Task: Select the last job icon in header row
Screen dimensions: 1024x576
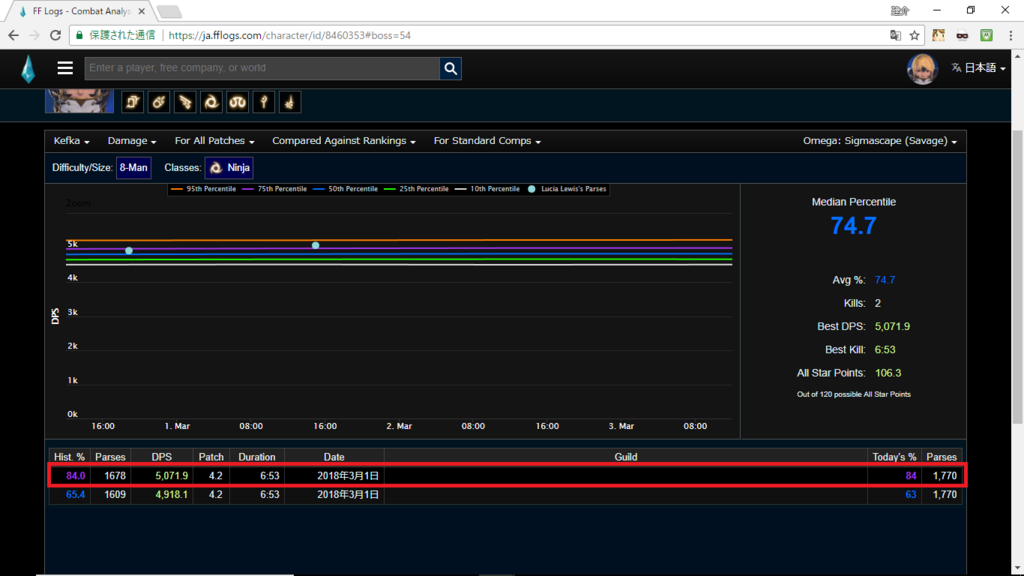Action: point(289,102)
